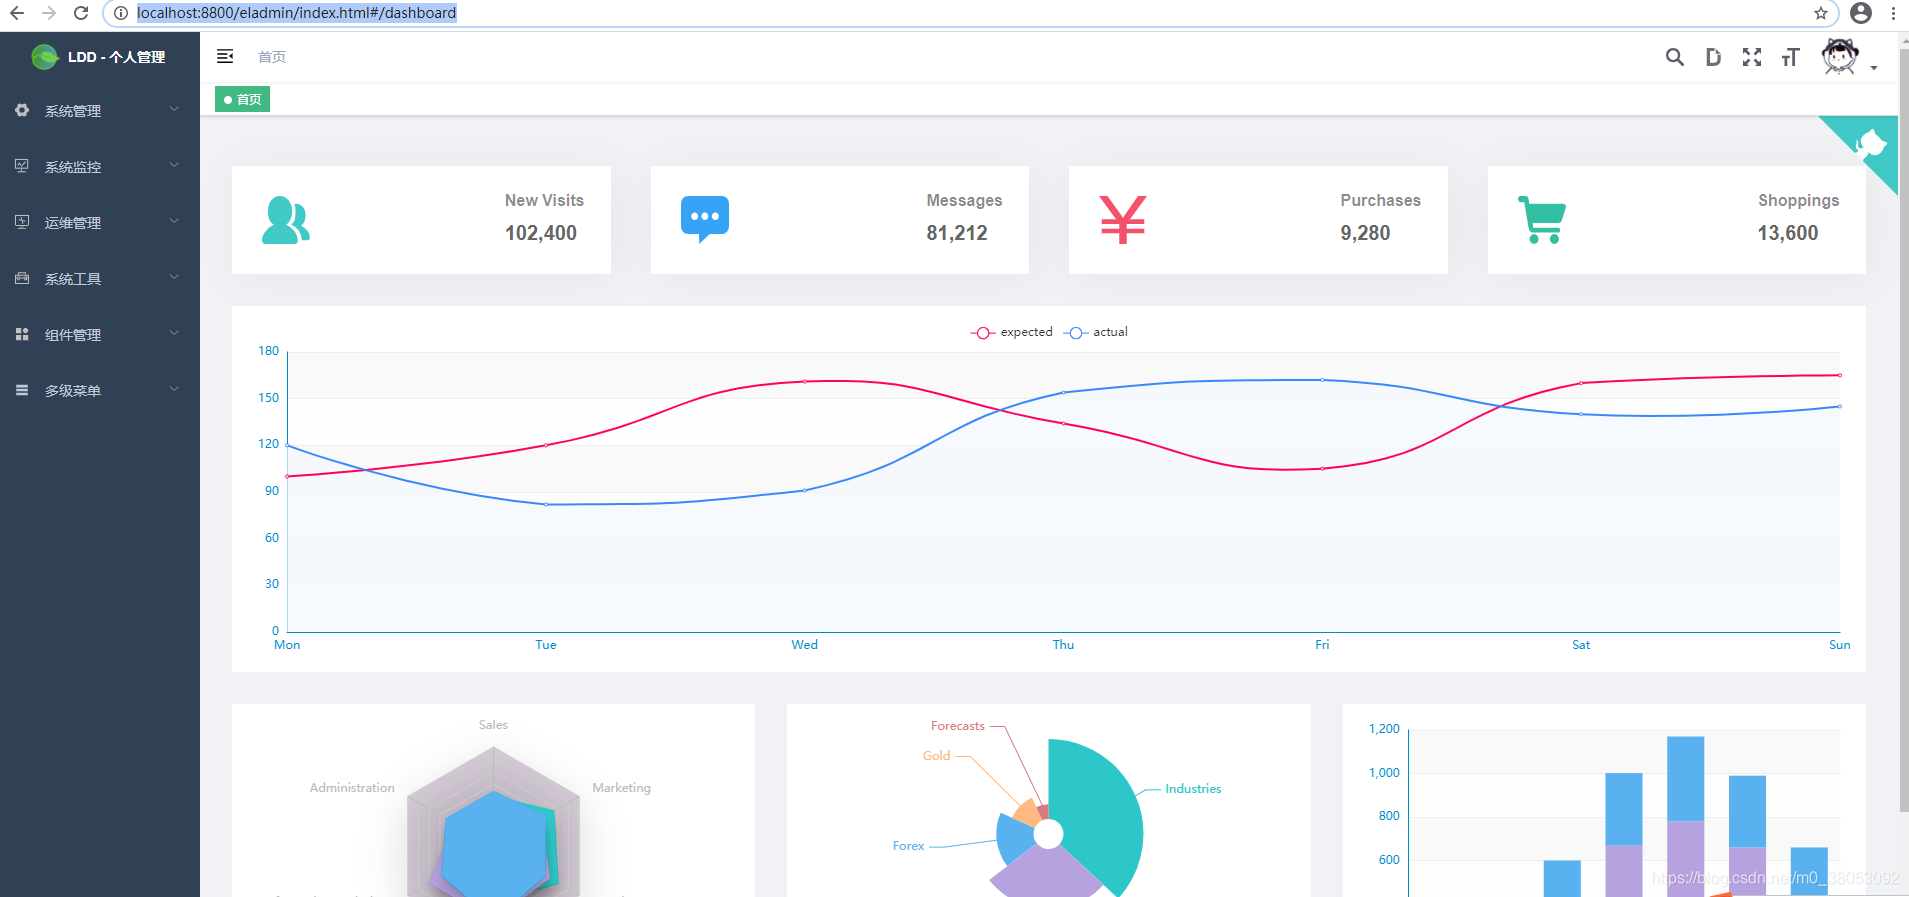Click the list icon beside 多级菜单
The height and width of the screenshot is (897, 1909).
pyautogui.click(x=22, y=390)
